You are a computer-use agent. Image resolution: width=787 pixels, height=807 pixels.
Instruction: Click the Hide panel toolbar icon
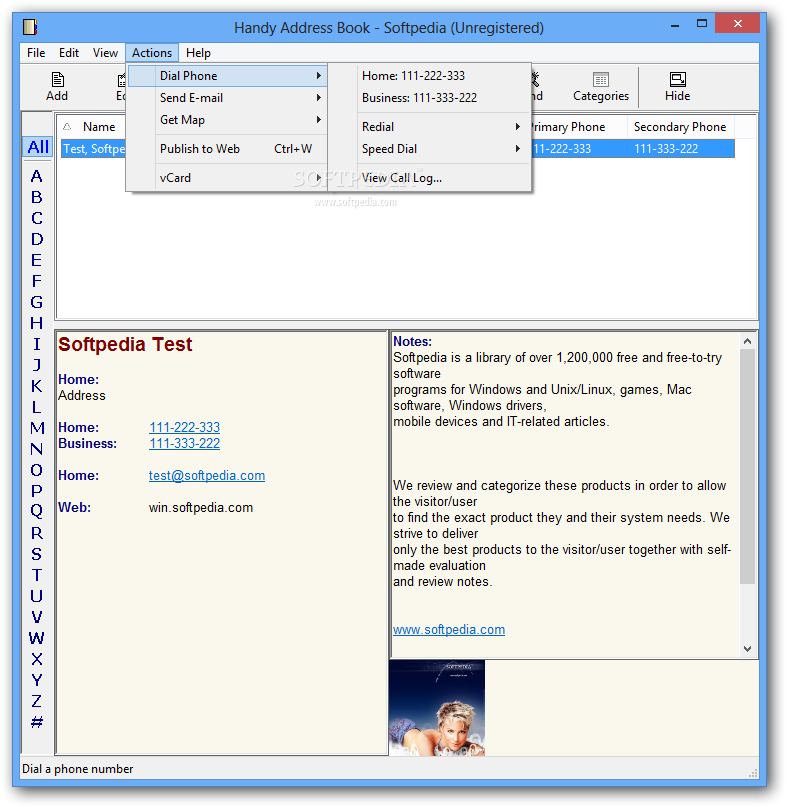677,86
